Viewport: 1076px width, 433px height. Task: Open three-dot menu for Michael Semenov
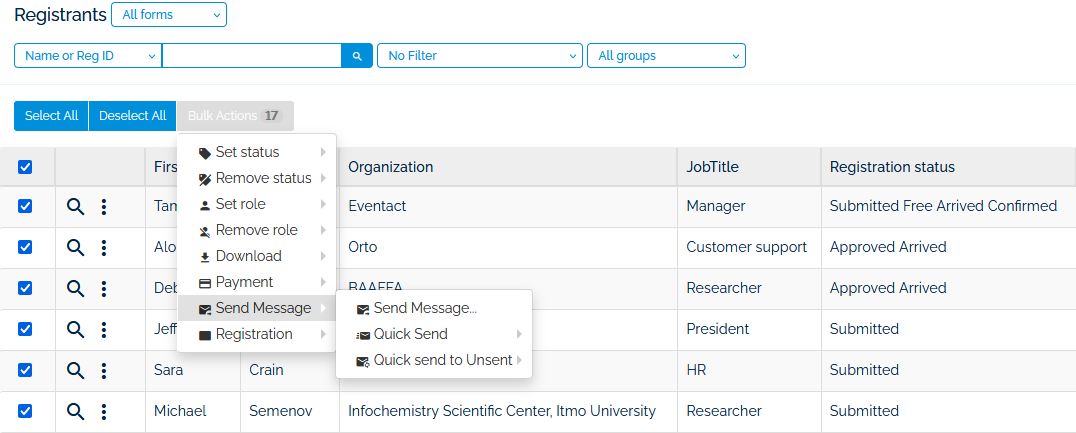[x=104, y=411]
